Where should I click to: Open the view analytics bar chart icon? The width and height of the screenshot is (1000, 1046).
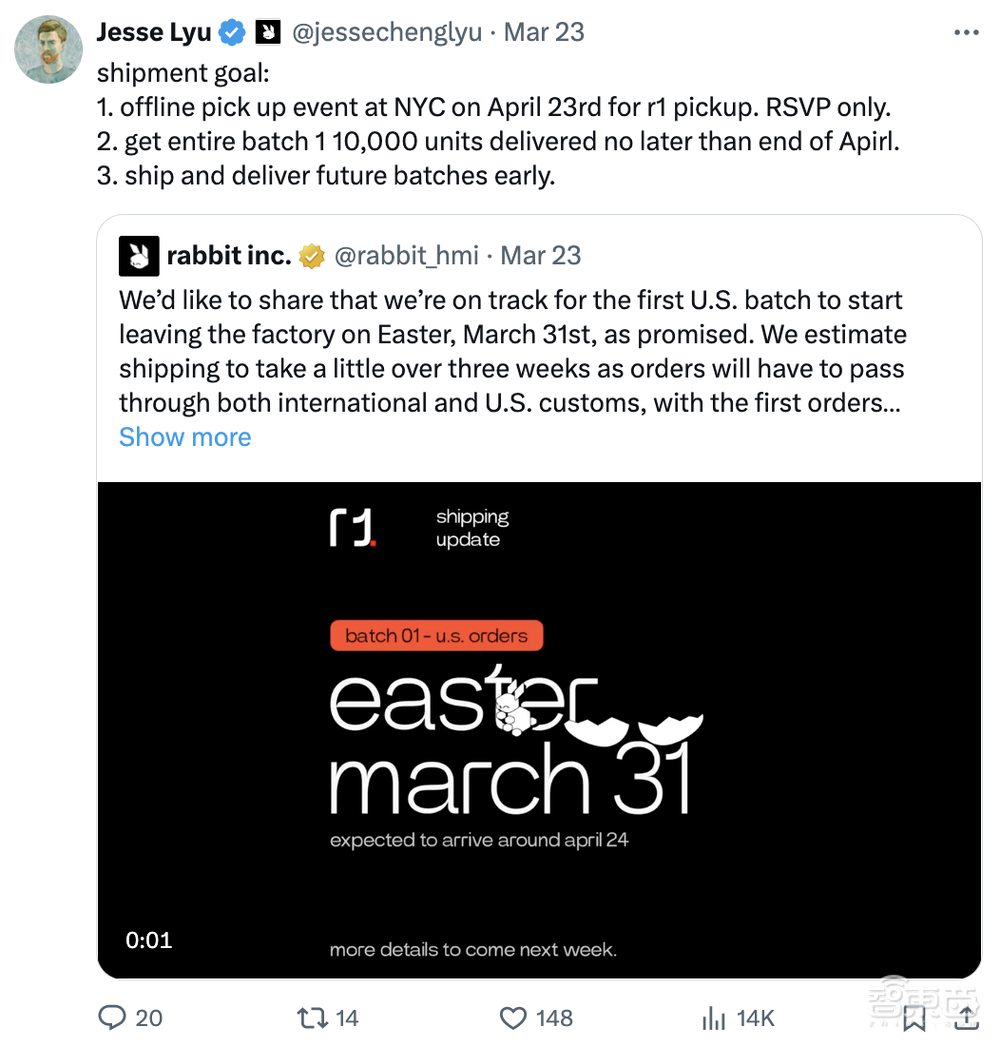coord(714,1018)
